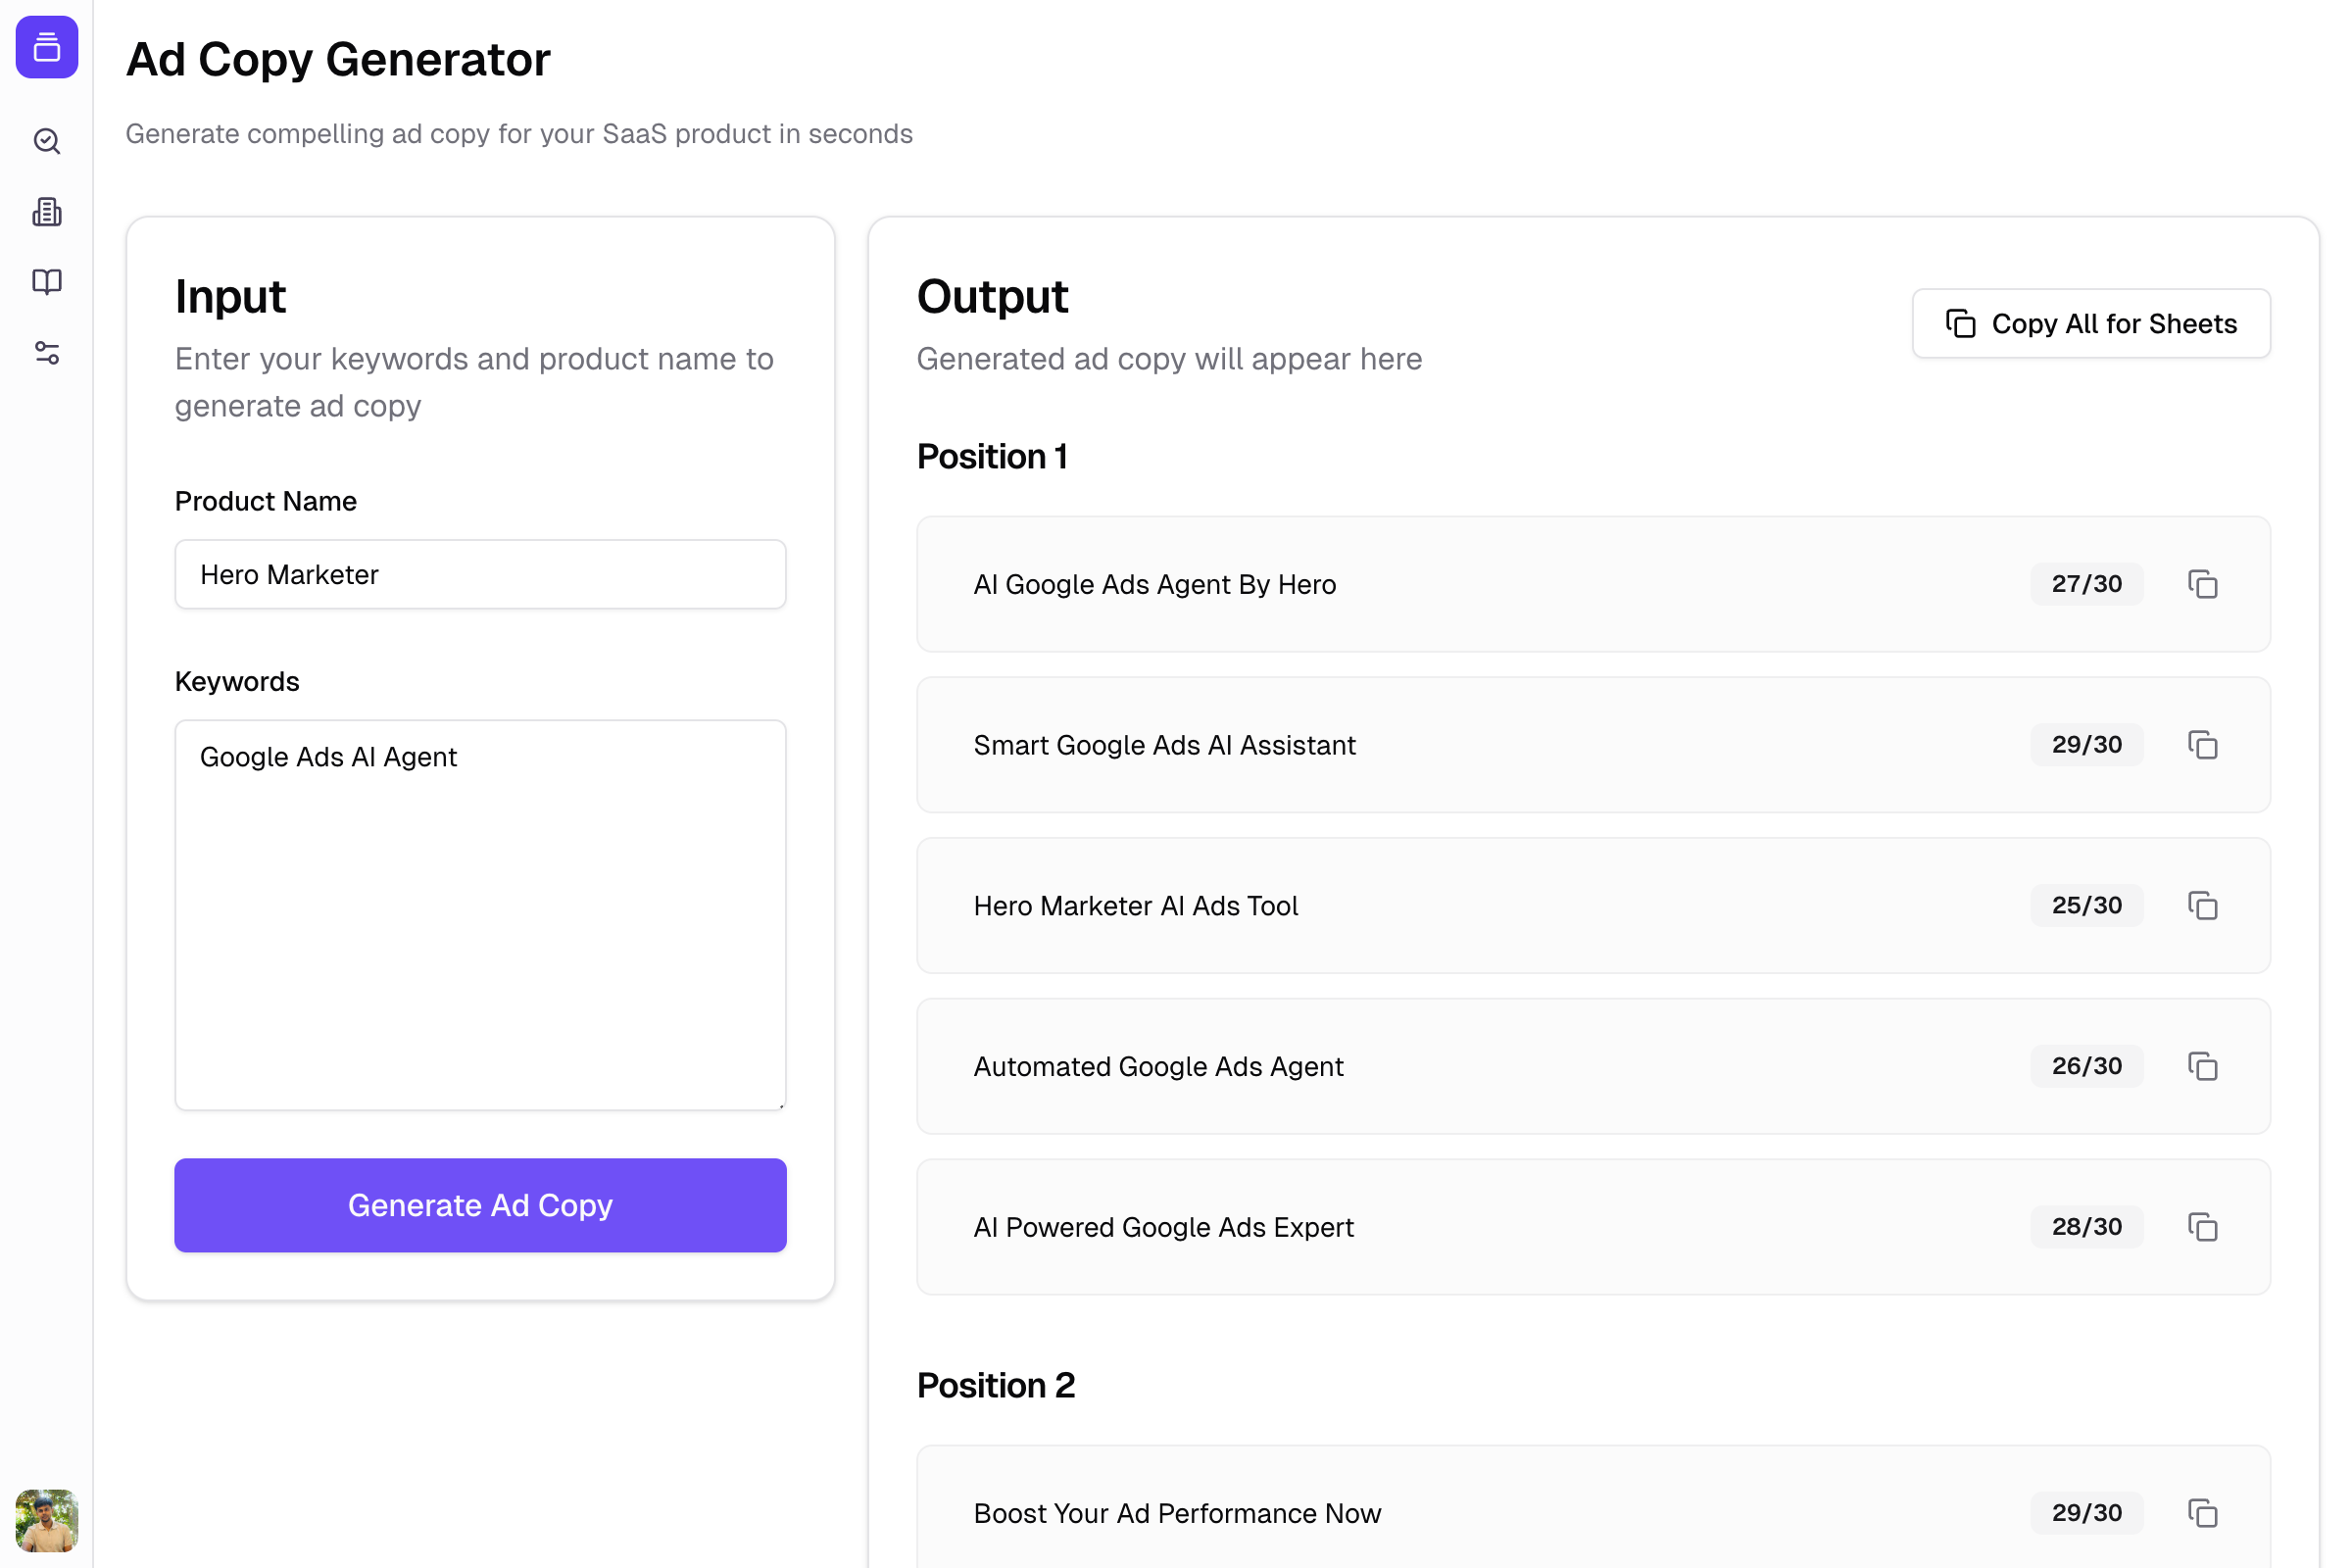
Task: Click the user profile avatar
Action: point(47,1520)
